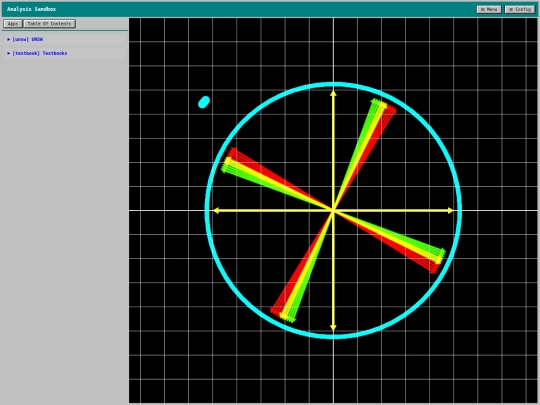Expand the [textbook] Textbooks tree arrow
540x405 pixels.
9,53
